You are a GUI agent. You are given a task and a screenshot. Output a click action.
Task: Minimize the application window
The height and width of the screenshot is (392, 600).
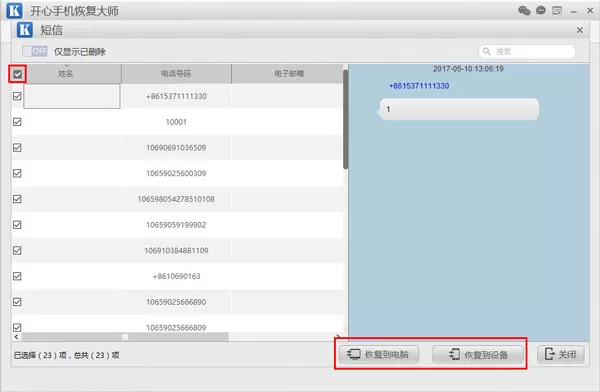tap(573, 11)
